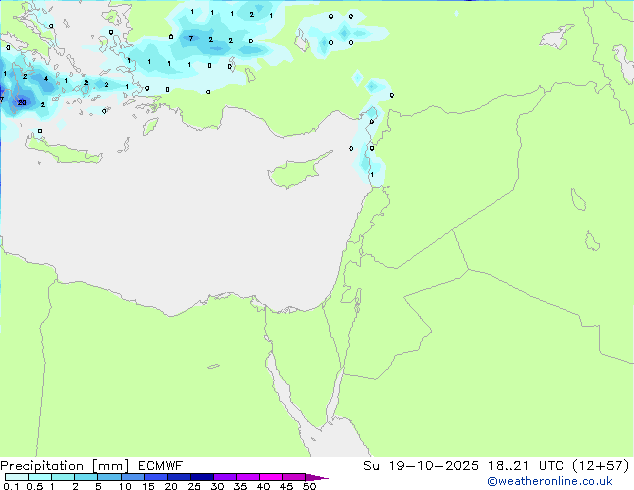The image size is (634, 490).
Task: Pick the 5–10 mm legend color swatch
Action: [110, 477]
